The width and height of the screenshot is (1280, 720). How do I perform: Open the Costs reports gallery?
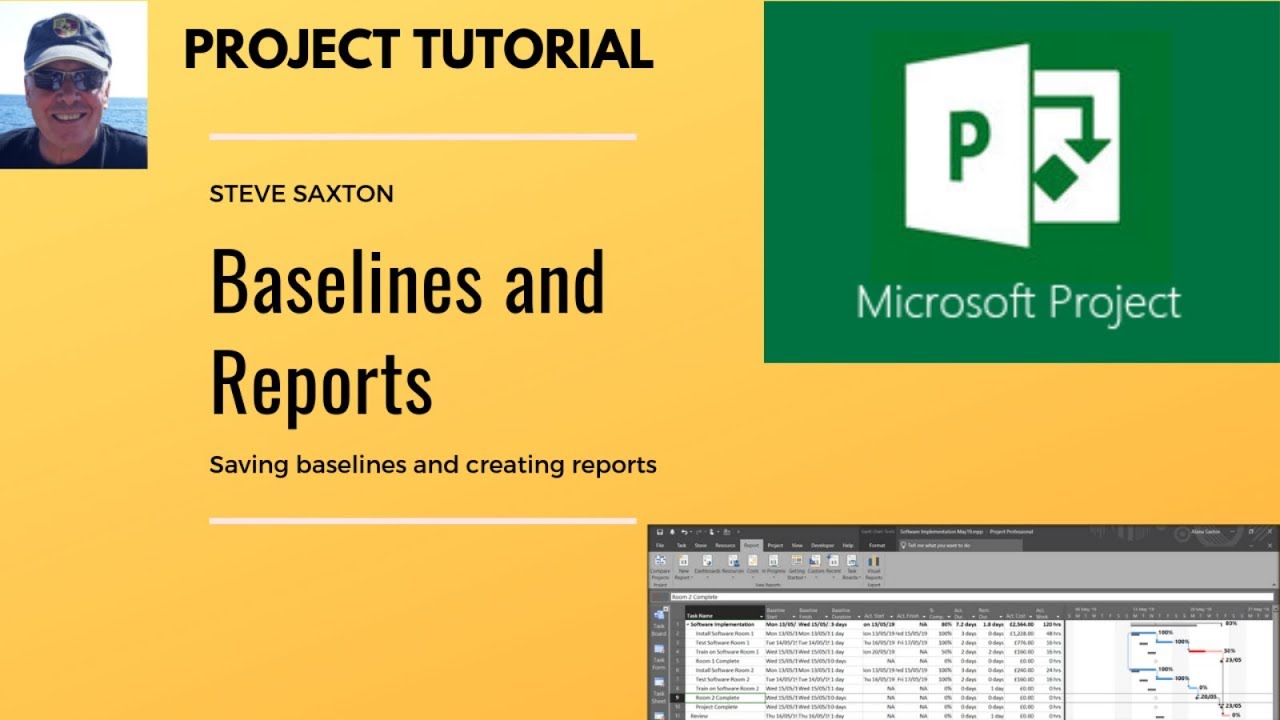[x=753, y=566]
